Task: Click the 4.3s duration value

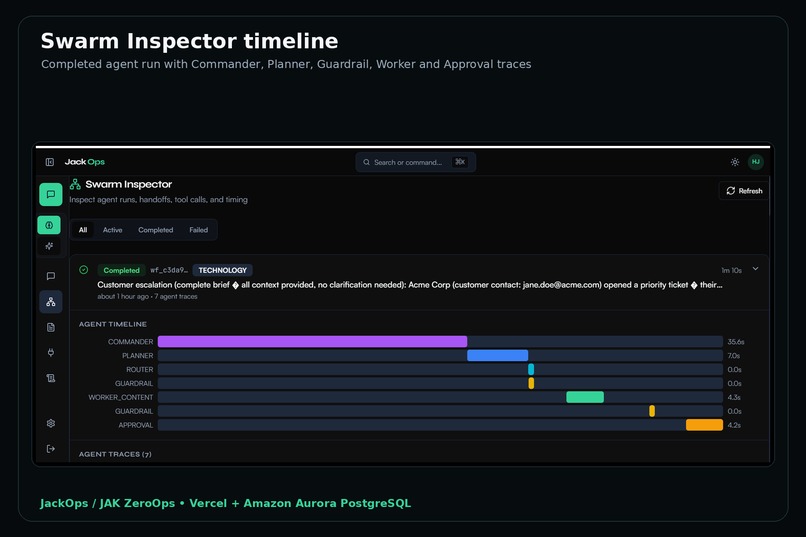Action: point(734,397)
